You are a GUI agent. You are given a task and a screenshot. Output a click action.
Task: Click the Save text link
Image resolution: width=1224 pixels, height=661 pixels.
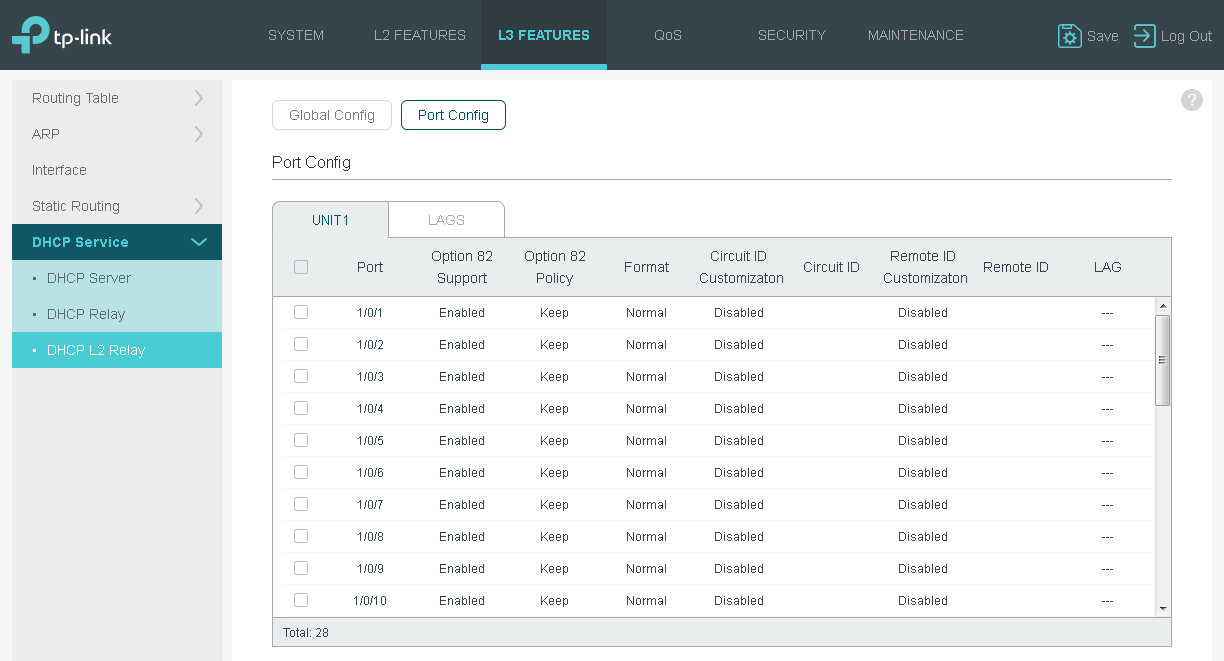click(x=1102, y=36)
